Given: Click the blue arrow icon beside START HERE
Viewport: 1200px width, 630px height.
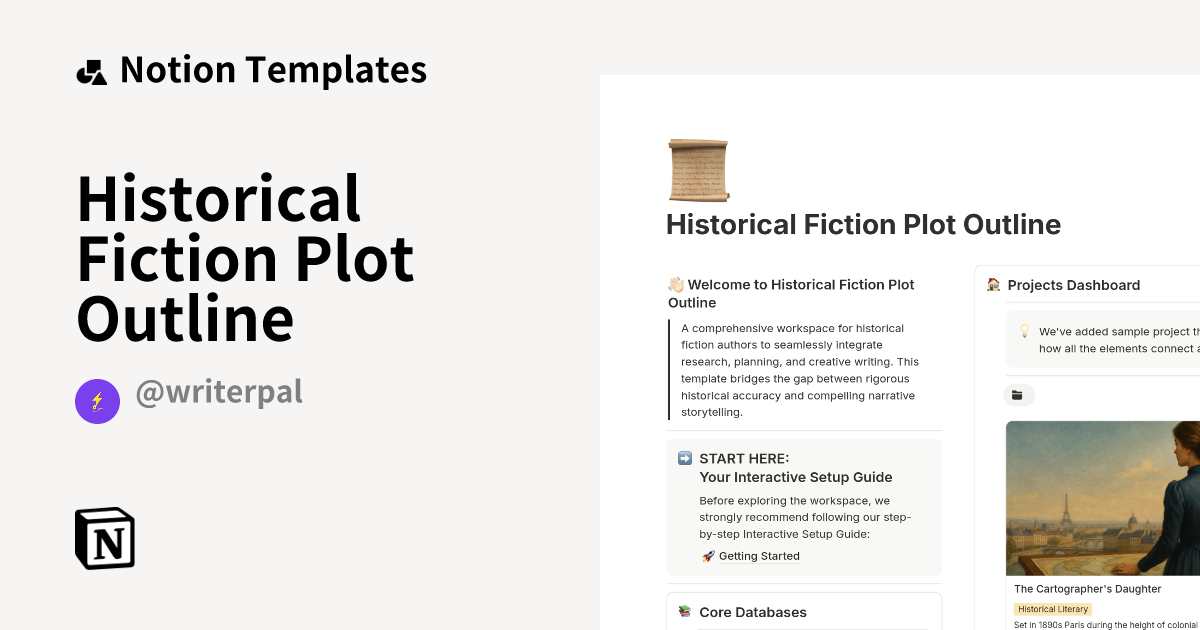Looking at the screenshot, I should [x=685, y=458].
